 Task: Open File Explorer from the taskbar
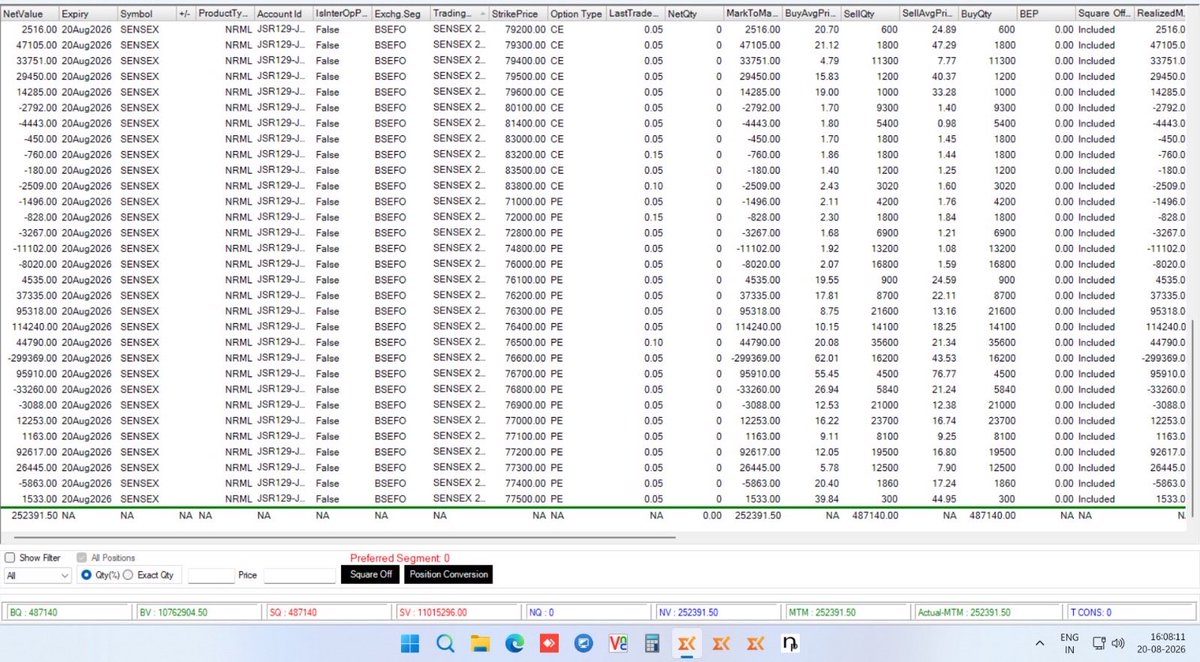pyautogui.click(x=480, y=643)
